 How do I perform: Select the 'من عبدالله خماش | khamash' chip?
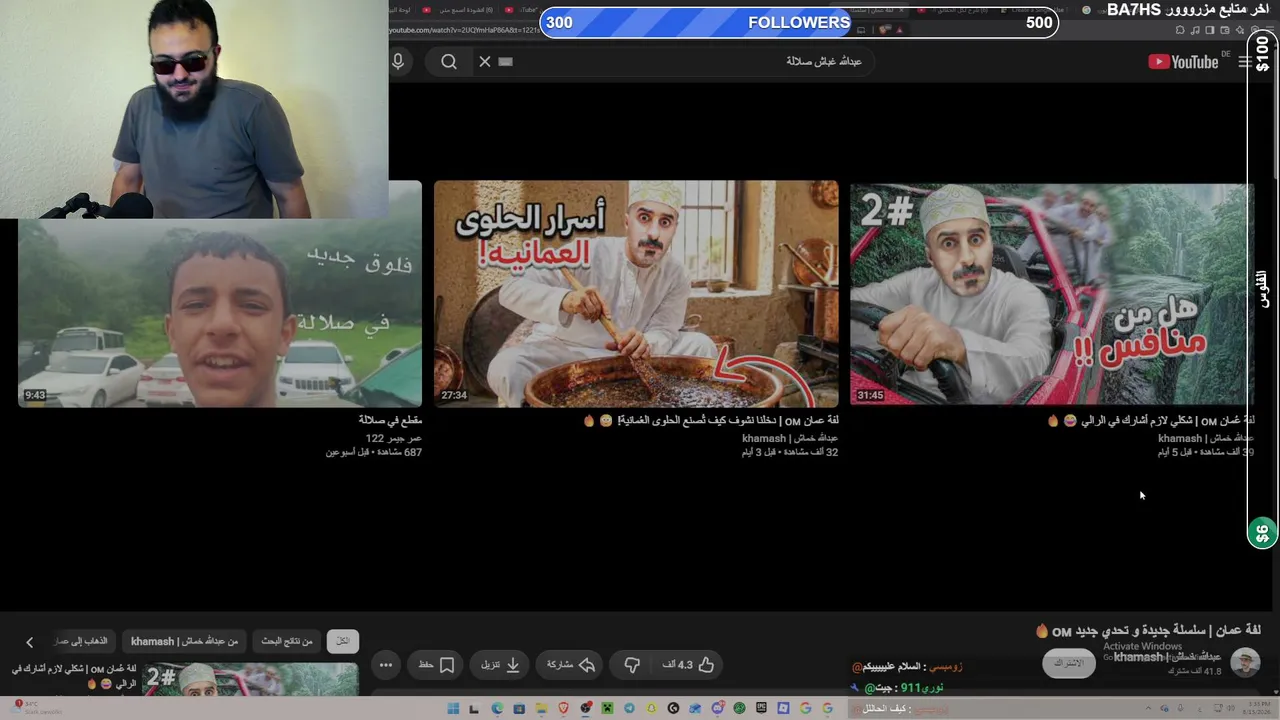pyautogui.click(x=184, y=641)
